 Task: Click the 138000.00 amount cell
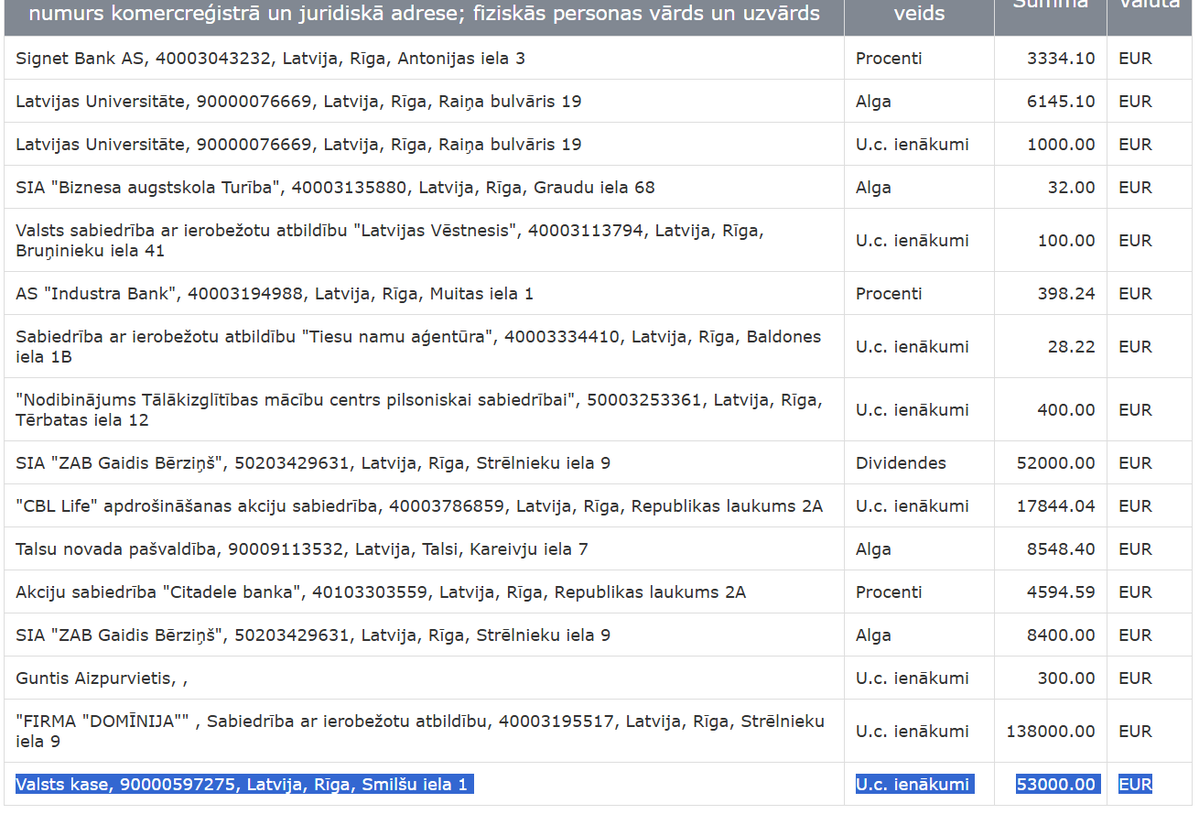(x=1051, y=731)
